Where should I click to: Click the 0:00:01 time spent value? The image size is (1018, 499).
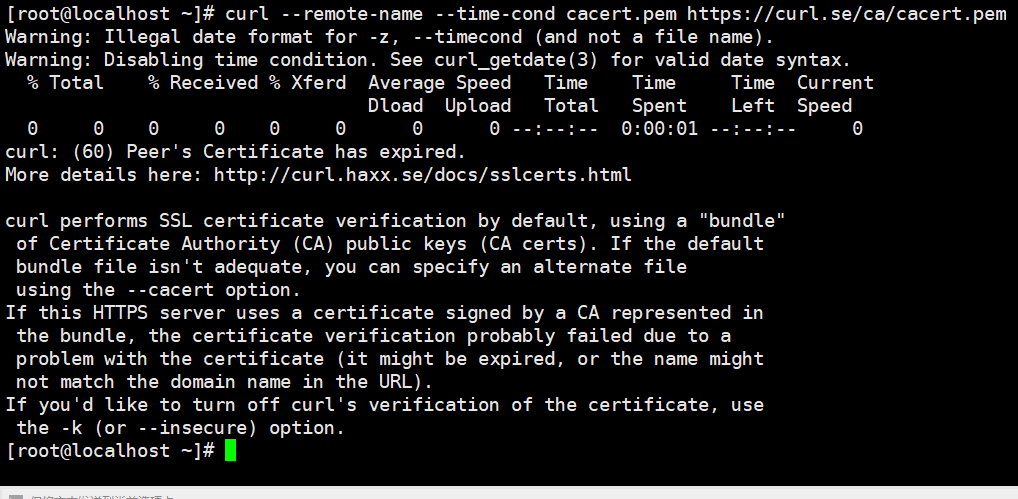pos(660,128)
